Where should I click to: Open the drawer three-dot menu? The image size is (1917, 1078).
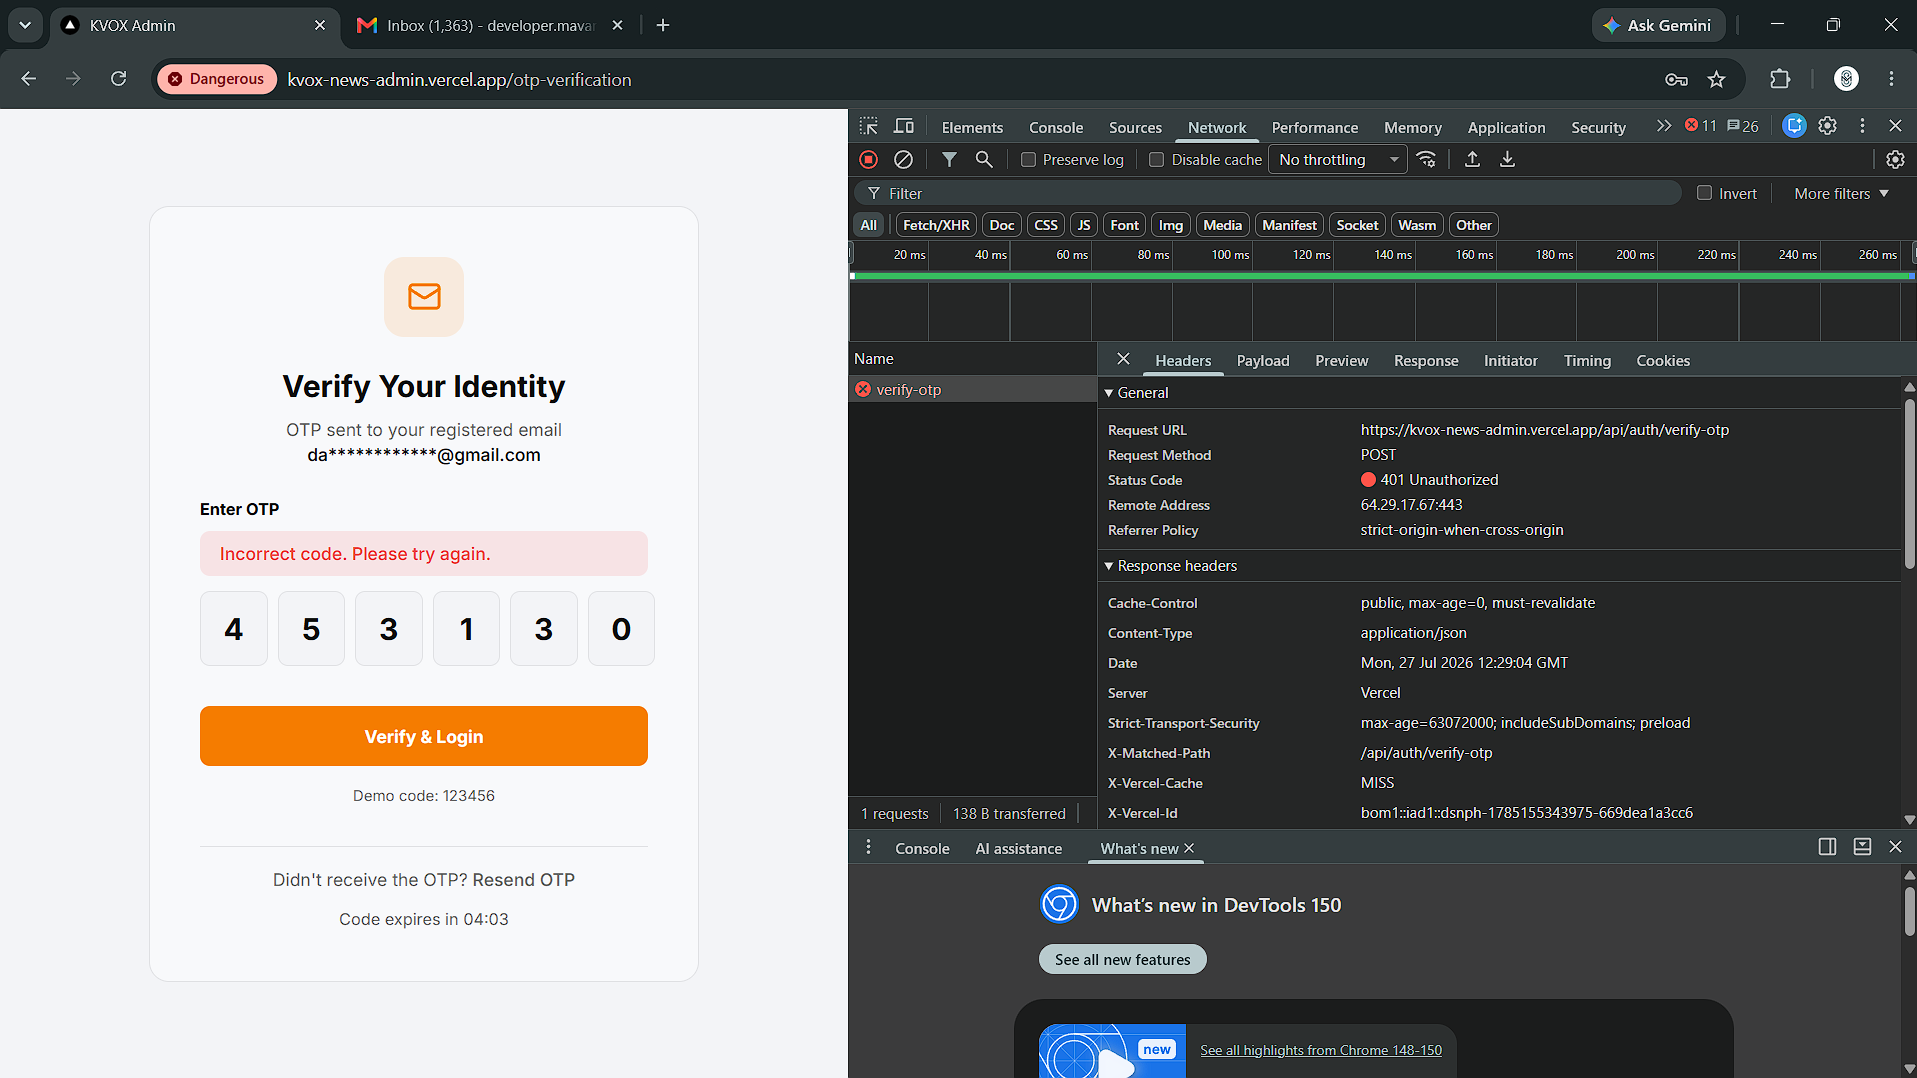click(868, 847)
